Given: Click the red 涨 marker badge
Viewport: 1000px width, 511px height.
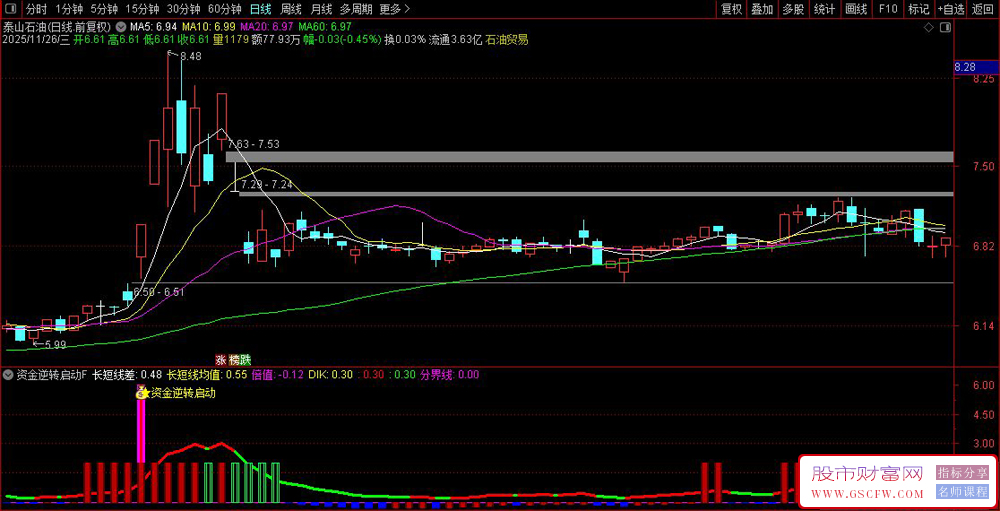Looking at the screenshot, I should click(221, 359).
